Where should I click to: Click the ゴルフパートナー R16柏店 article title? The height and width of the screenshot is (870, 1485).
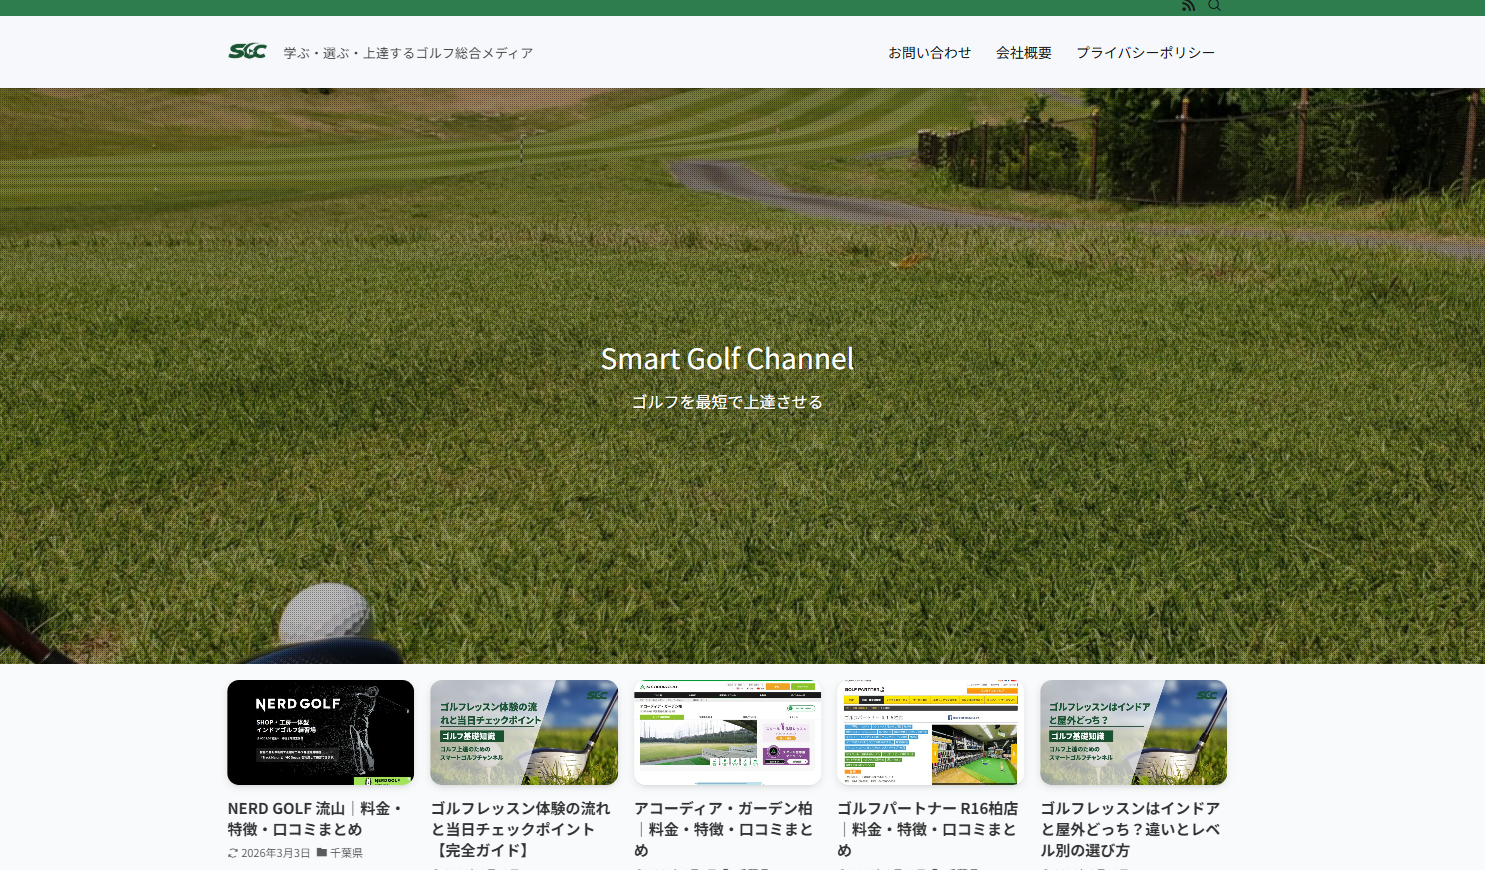pyautogui.click(x=927, y=828)
